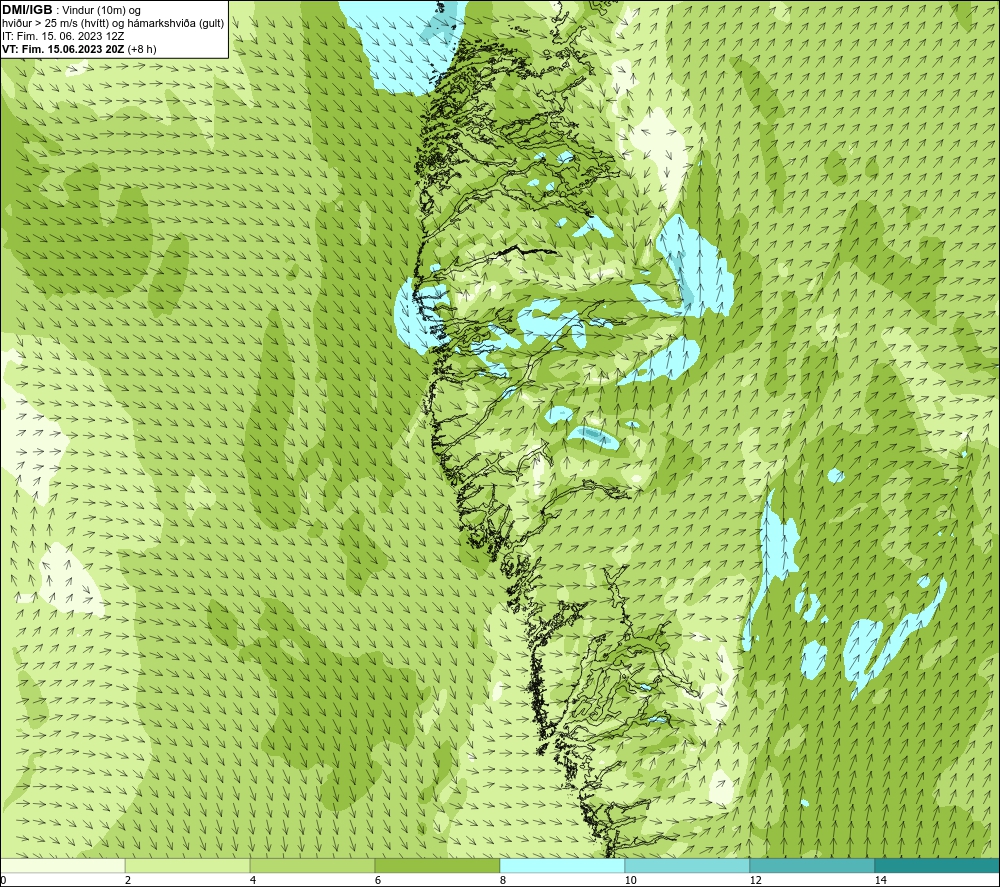The image size is (1000, 887).
Task: Click the 0–2 m/s palest legend swatch
Action: (x=62, y=865)
